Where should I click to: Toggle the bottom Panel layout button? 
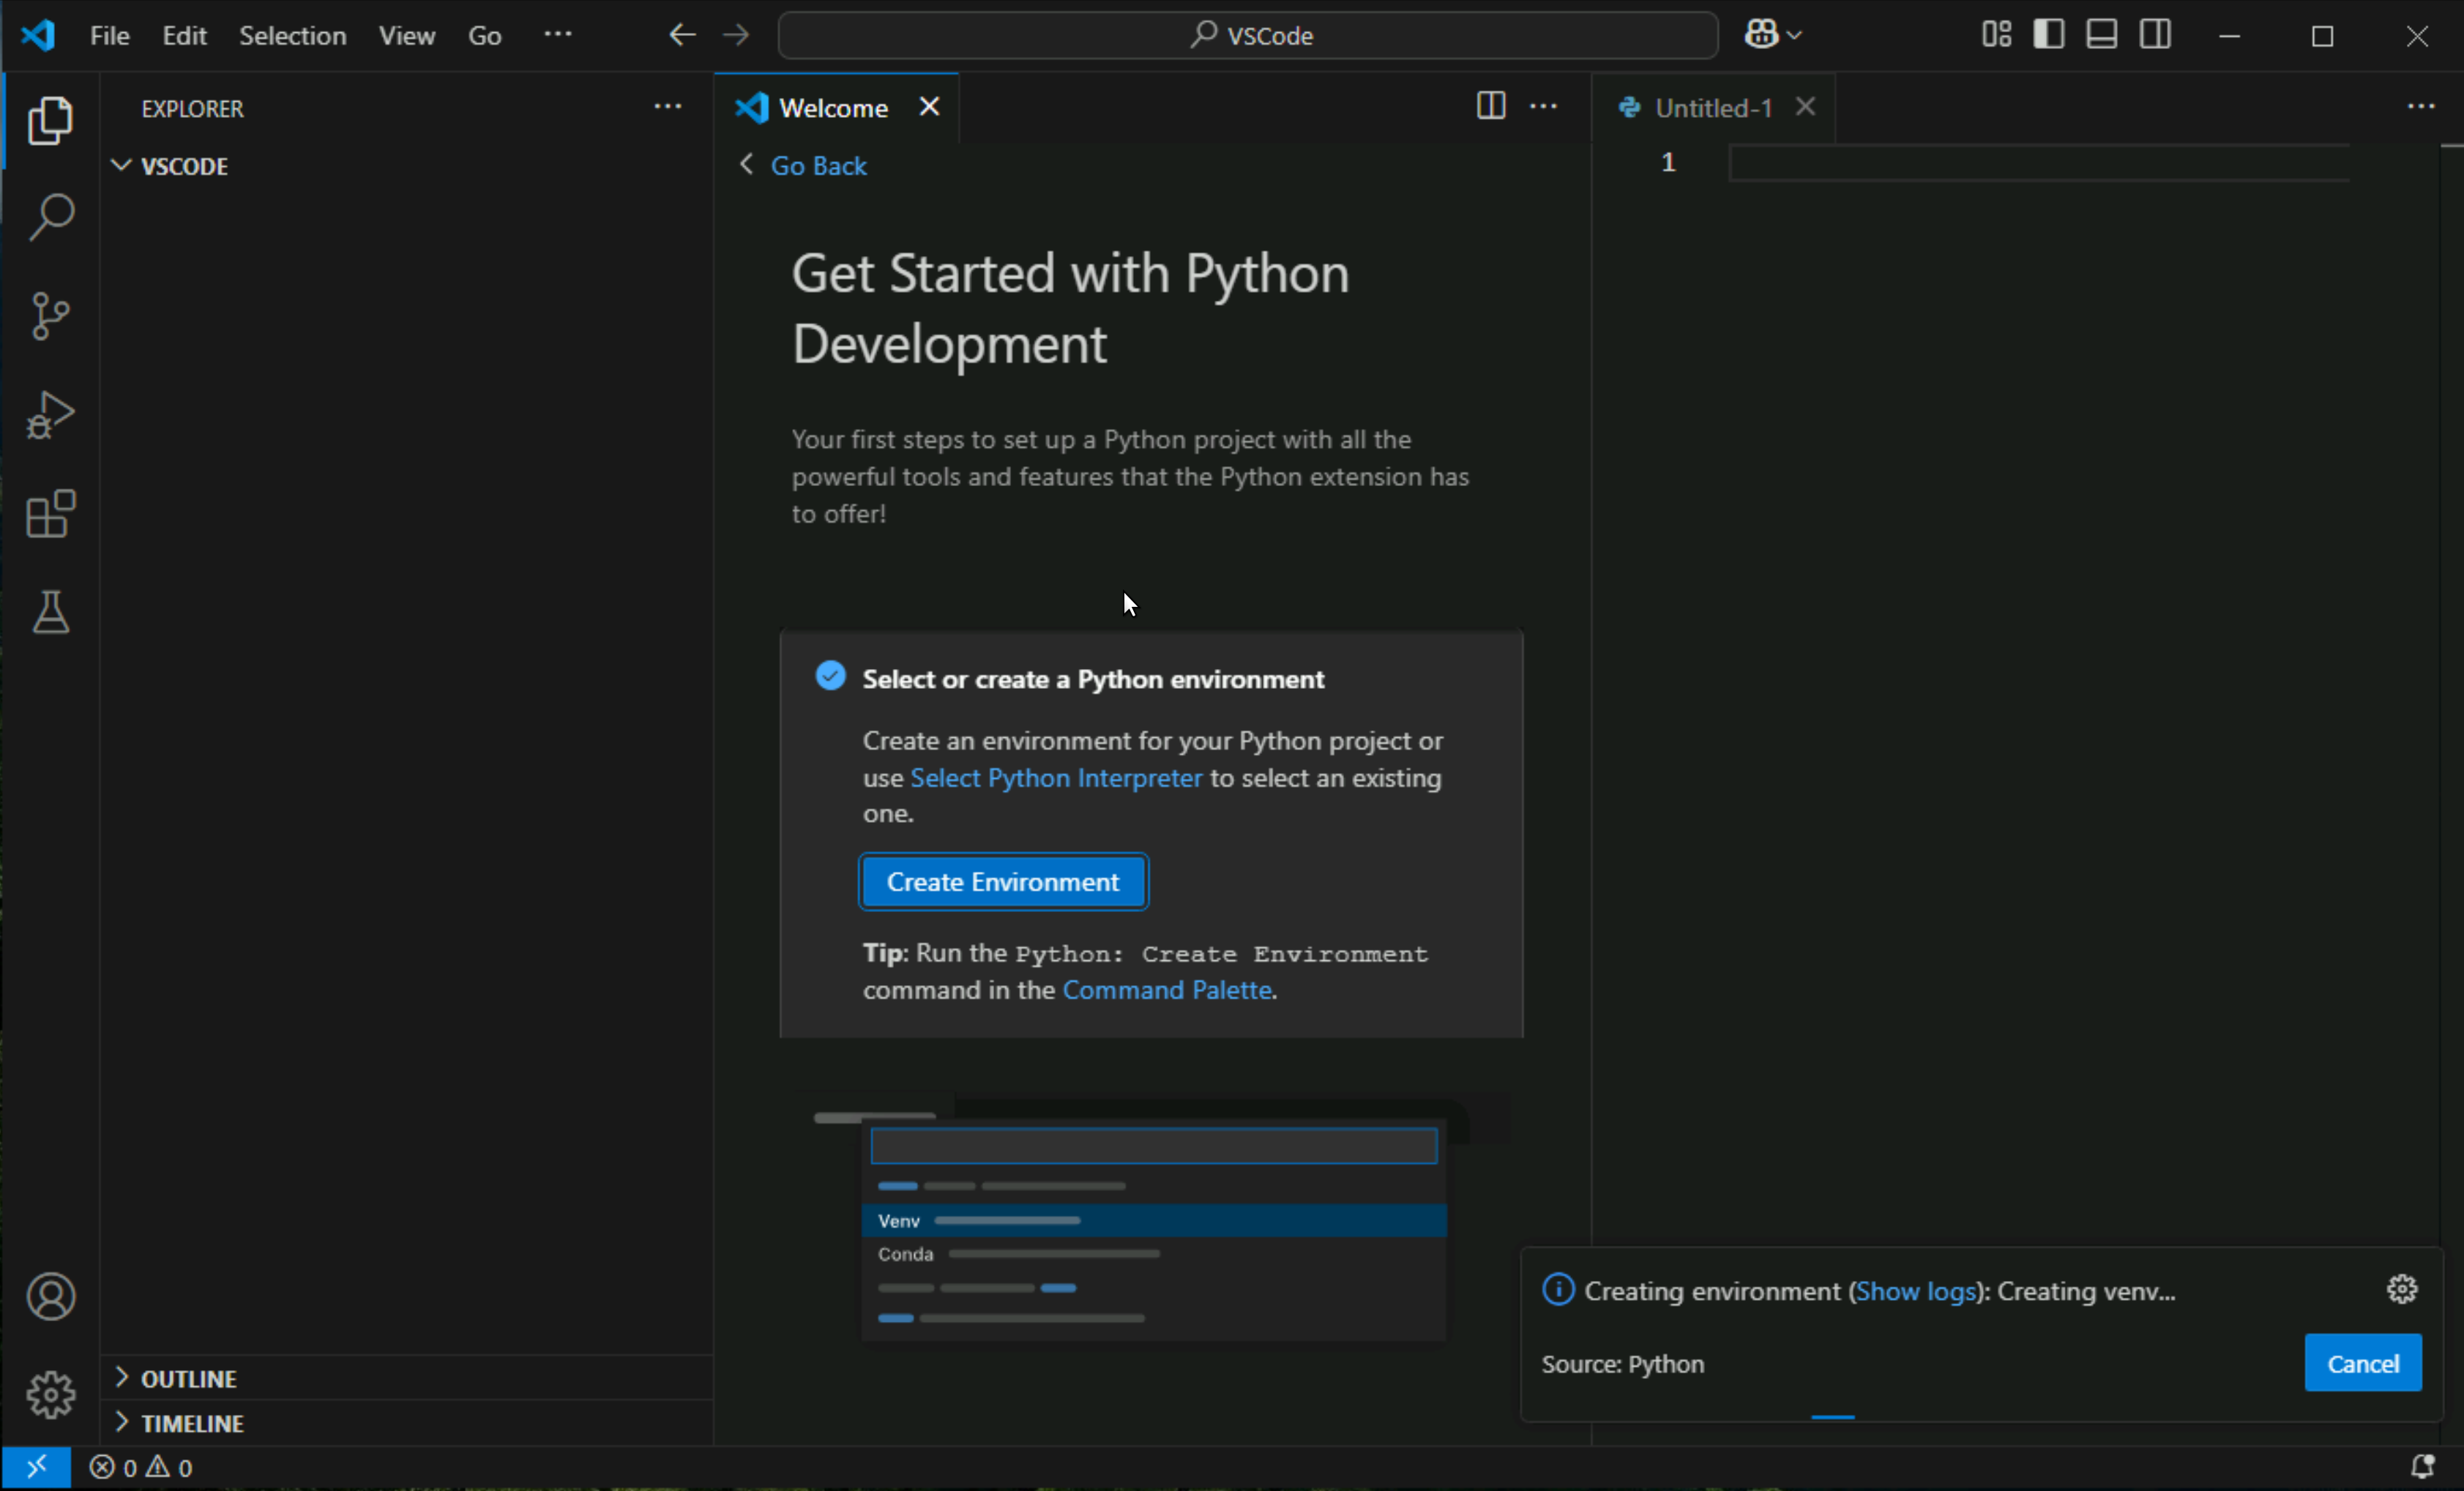[x=2101, y=35]
